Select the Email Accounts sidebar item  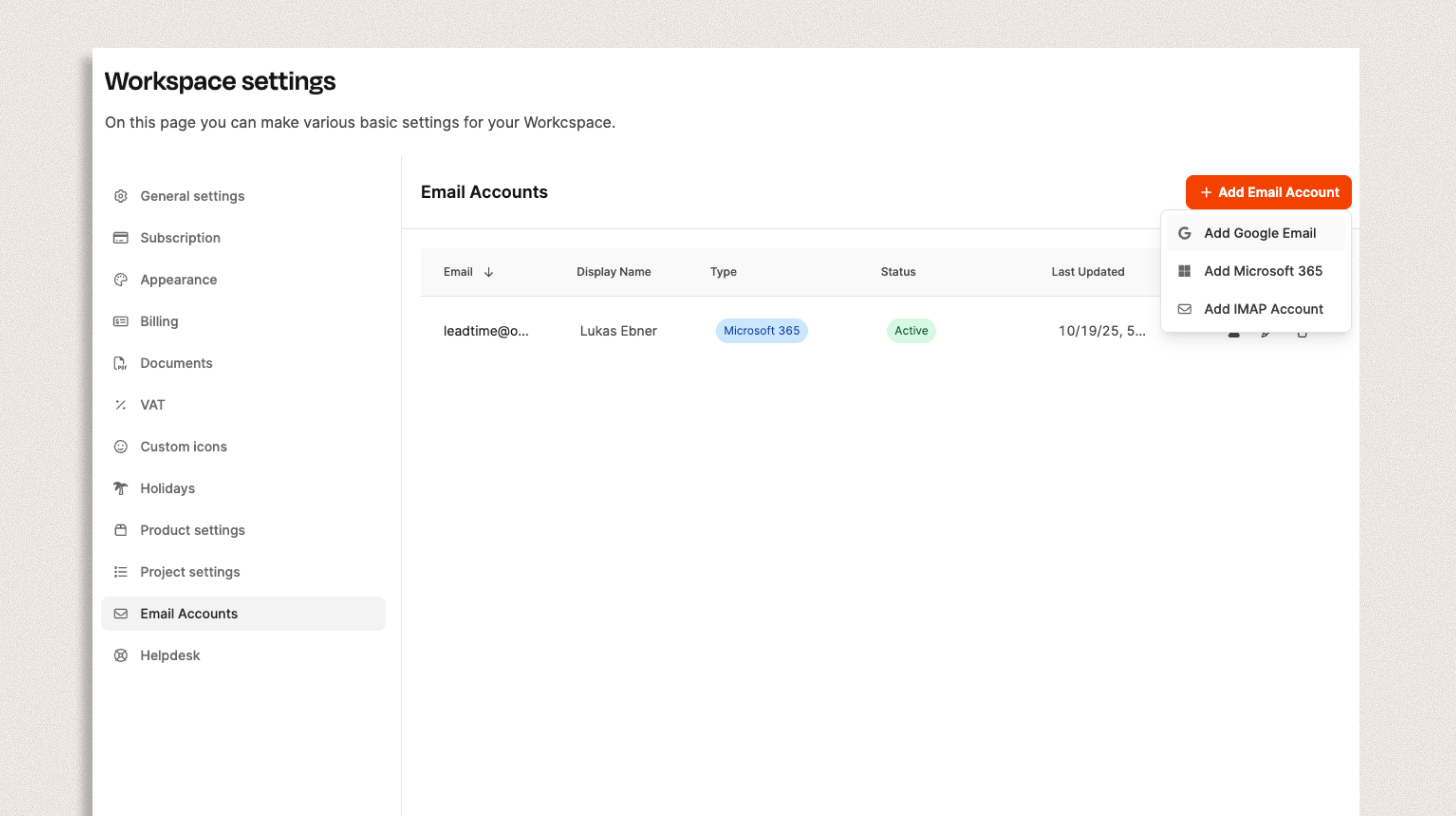[189, 614]
